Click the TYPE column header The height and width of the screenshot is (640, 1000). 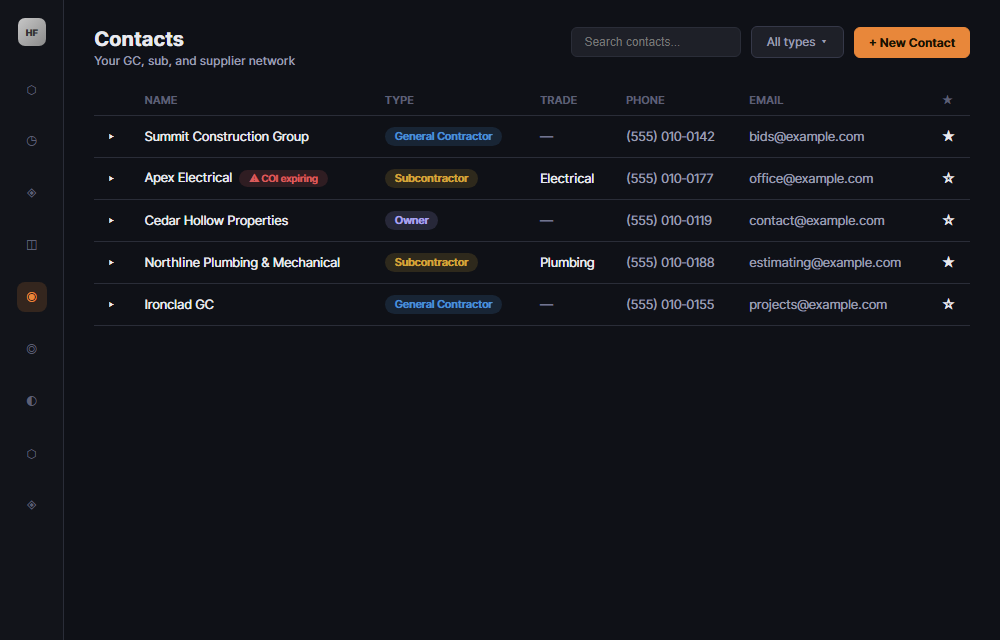click(399, 100)
